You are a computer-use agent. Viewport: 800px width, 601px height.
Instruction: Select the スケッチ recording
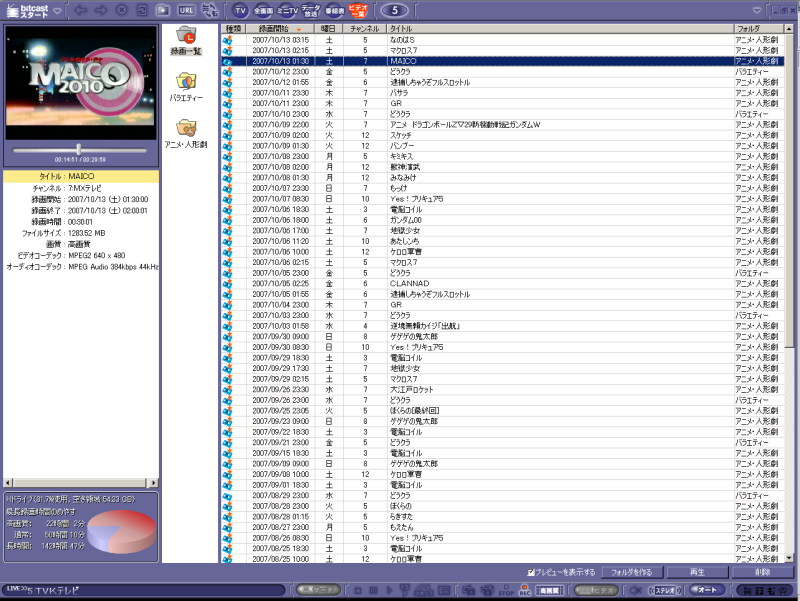[x=503, y=135]
